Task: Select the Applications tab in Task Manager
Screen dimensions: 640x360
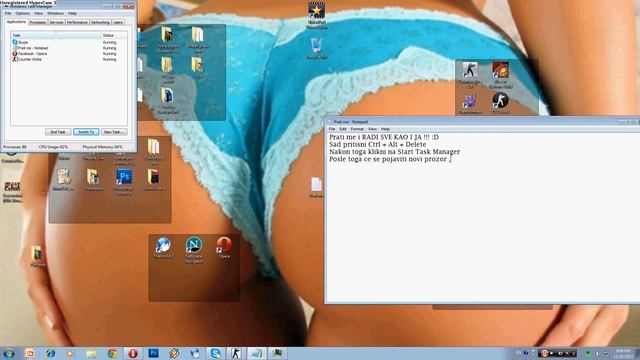Action: click(x=16, y=22)
